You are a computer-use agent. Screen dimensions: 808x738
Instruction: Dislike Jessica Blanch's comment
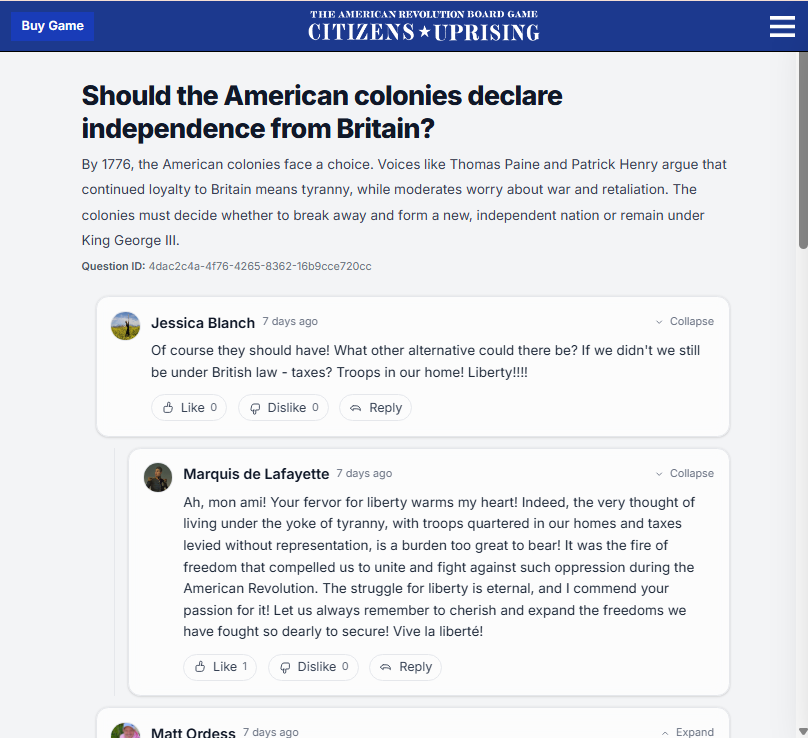[283, 408]
